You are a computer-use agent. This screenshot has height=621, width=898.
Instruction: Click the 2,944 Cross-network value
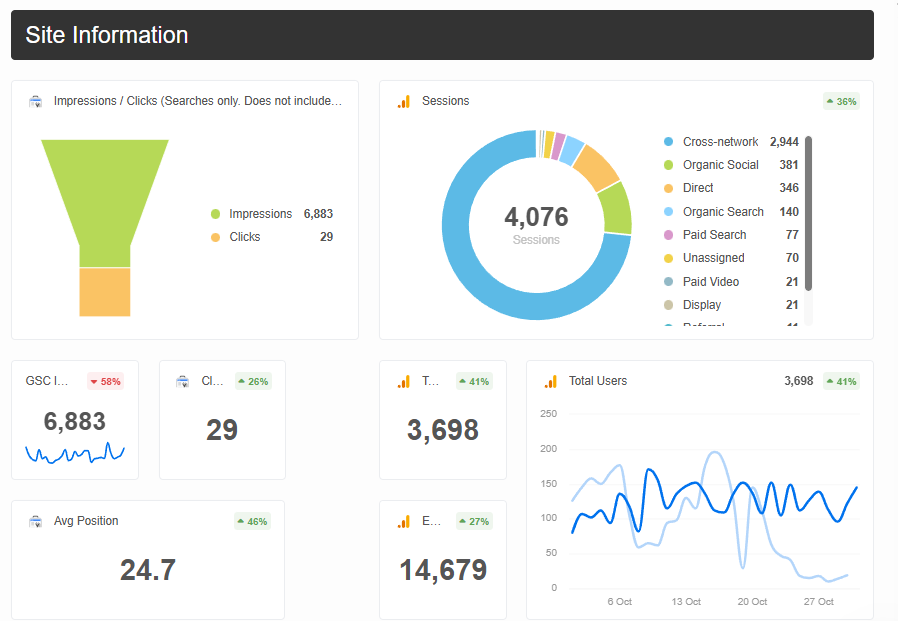[x=784, y=142]
